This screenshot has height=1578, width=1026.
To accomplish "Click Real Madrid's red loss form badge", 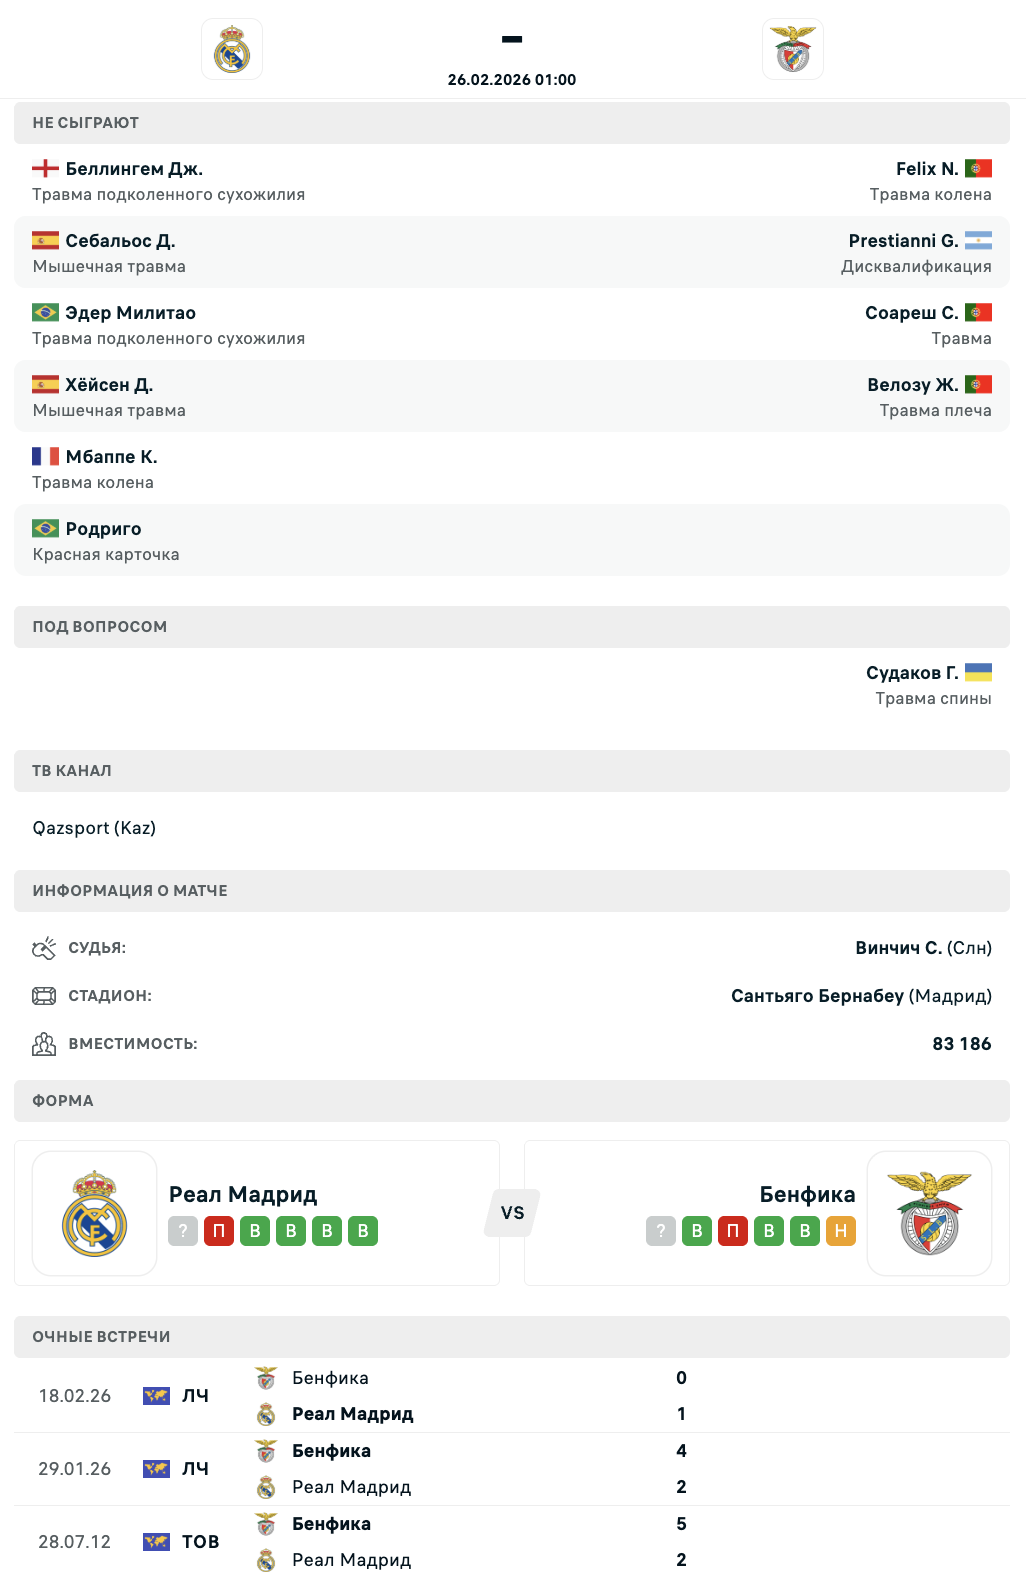I will [x=219, y=1231].
